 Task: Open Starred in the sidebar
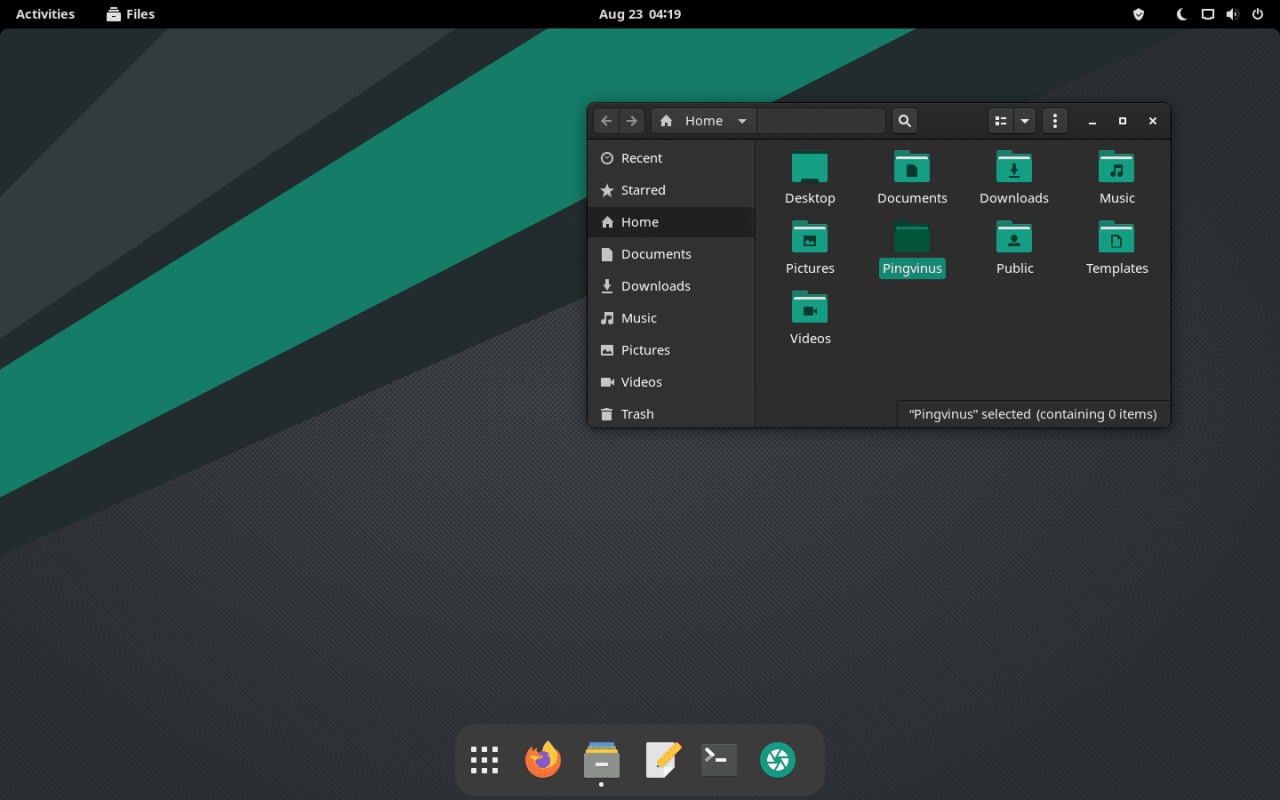(671, 190)
